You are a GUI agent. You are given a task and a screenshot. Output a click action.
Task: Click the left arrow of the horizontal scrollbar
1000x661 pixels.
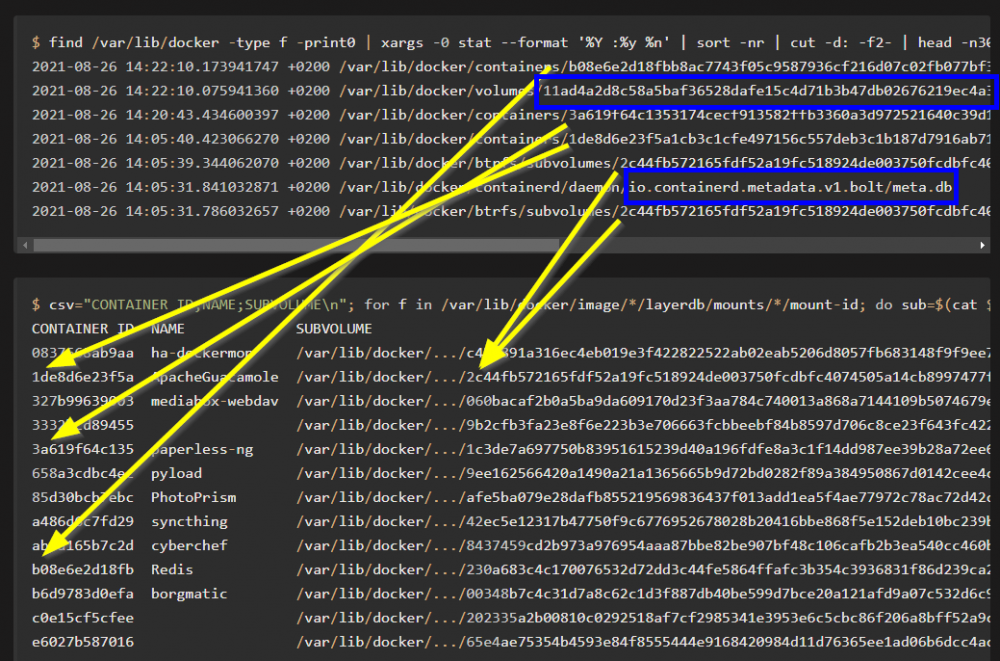tap(25, 245)
